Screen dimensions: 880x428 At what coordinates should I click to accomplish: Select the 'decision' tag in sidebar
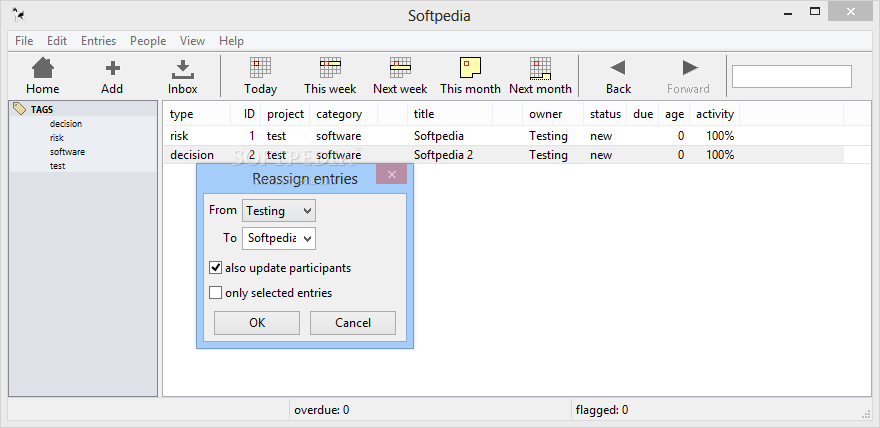(x=66, y=124)
